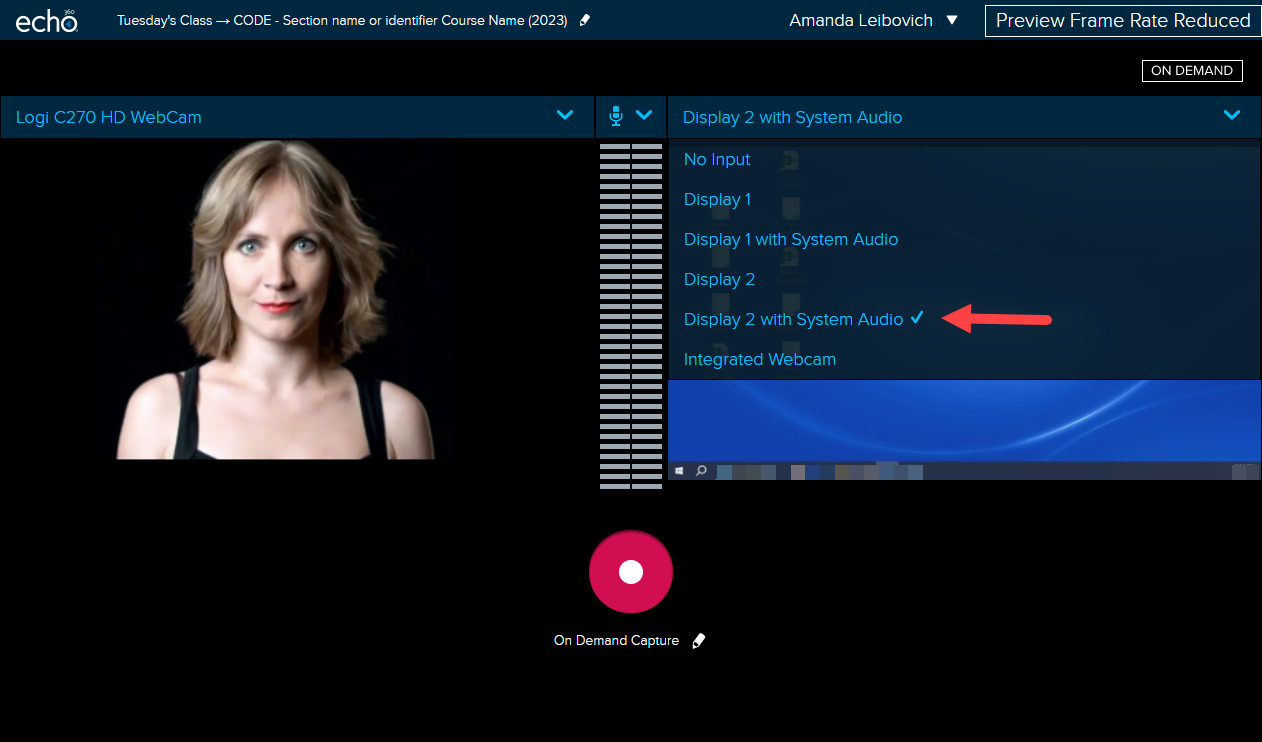Click pencil icon beside Tuesday's Class title

(x=585, y=20)
